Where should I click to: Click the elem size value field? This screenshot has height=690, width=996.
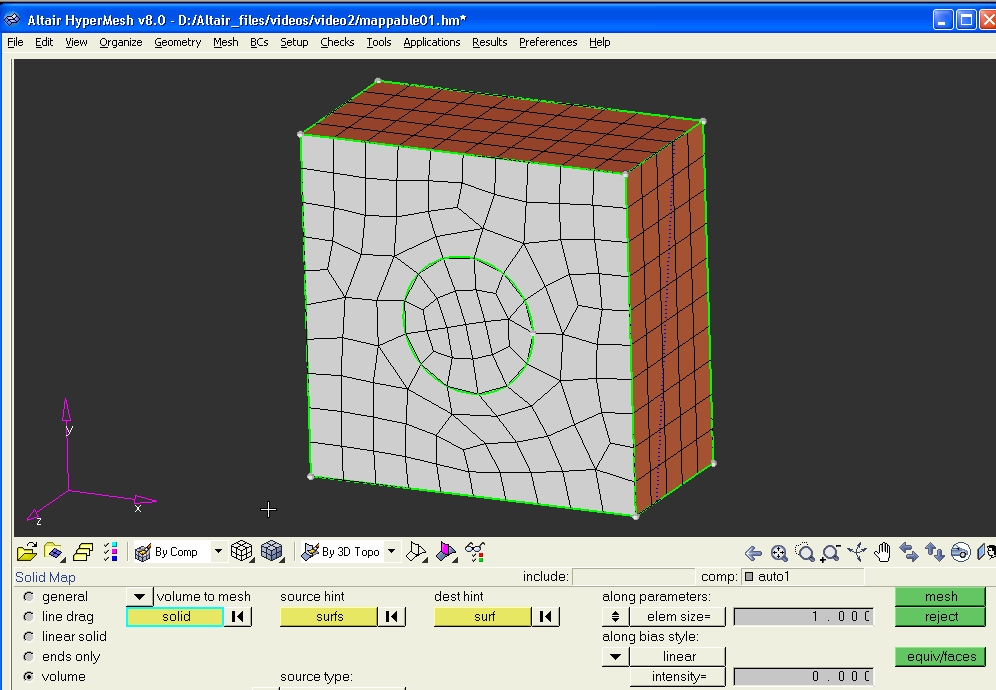(x=804, y=616)
